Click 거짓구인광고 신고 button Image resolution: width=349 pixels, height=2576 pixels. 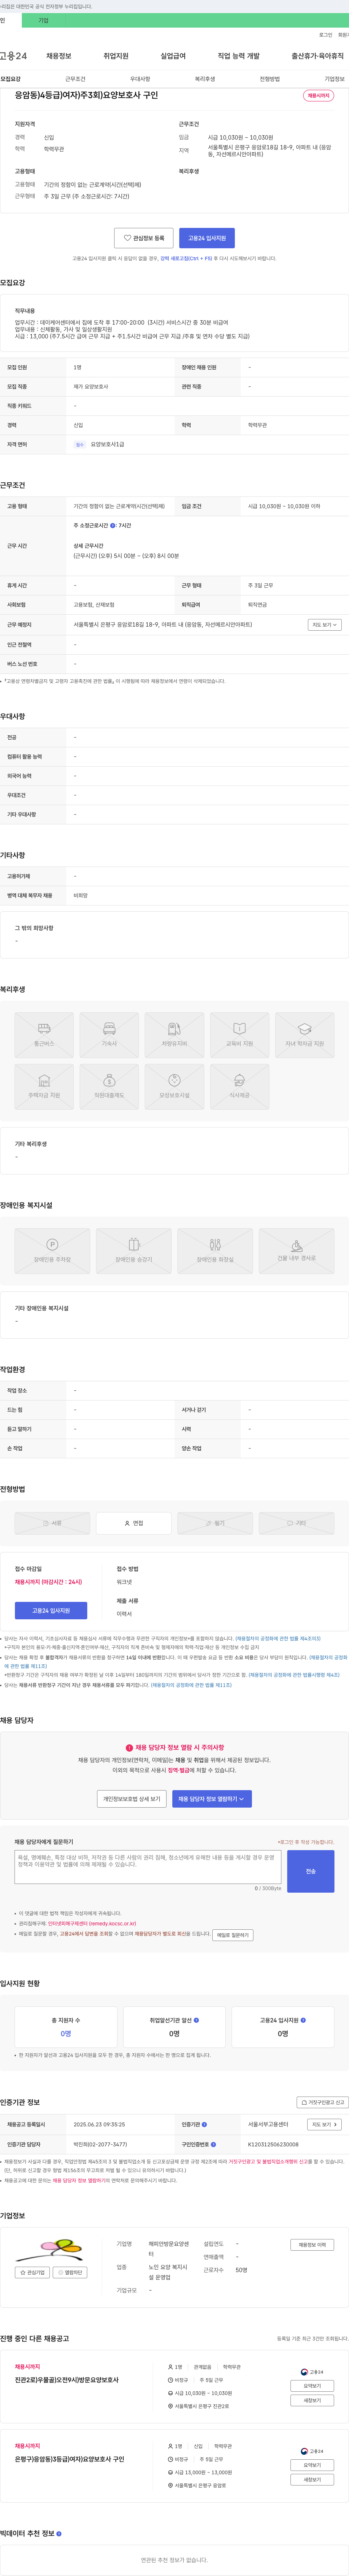pos(323,2102)
